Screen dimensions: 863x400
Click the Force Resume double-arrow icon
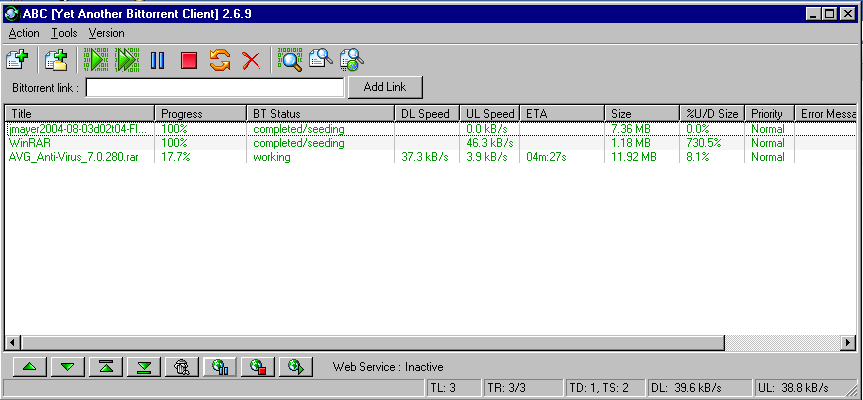pyautogui.click(x=127, y=59)
